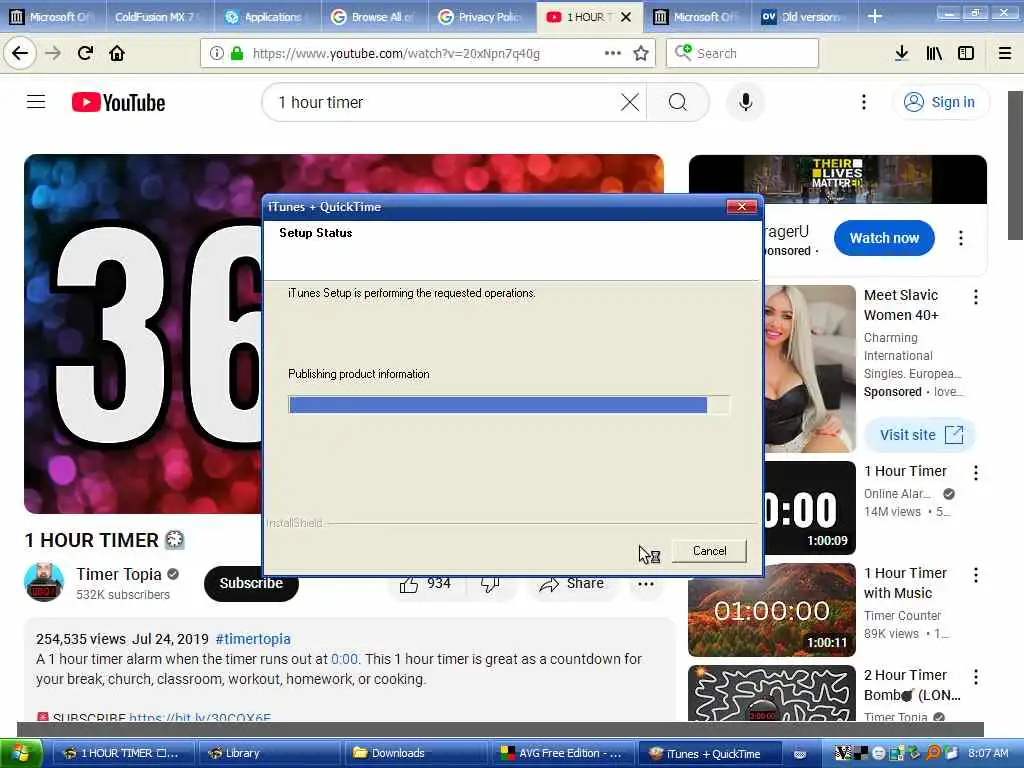1024x768 pixels.
Task: Open the Timer Topia channel name
Action: pos(119,574)
